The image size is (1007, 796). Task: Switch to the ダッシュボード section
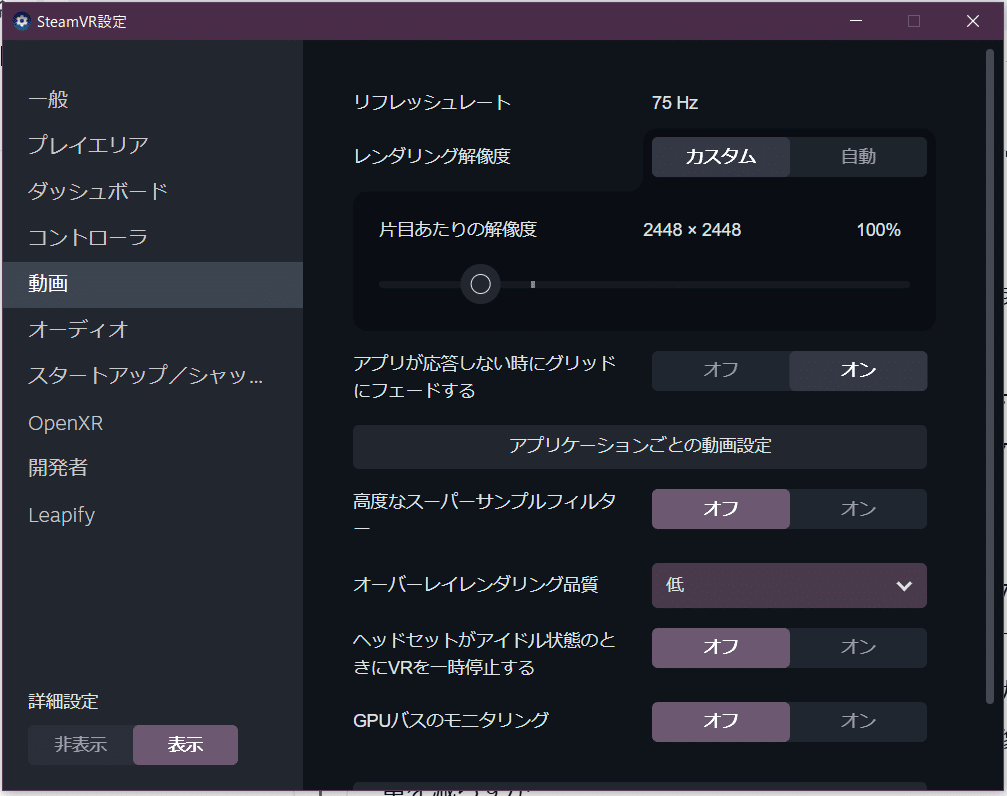click(152, 191)
